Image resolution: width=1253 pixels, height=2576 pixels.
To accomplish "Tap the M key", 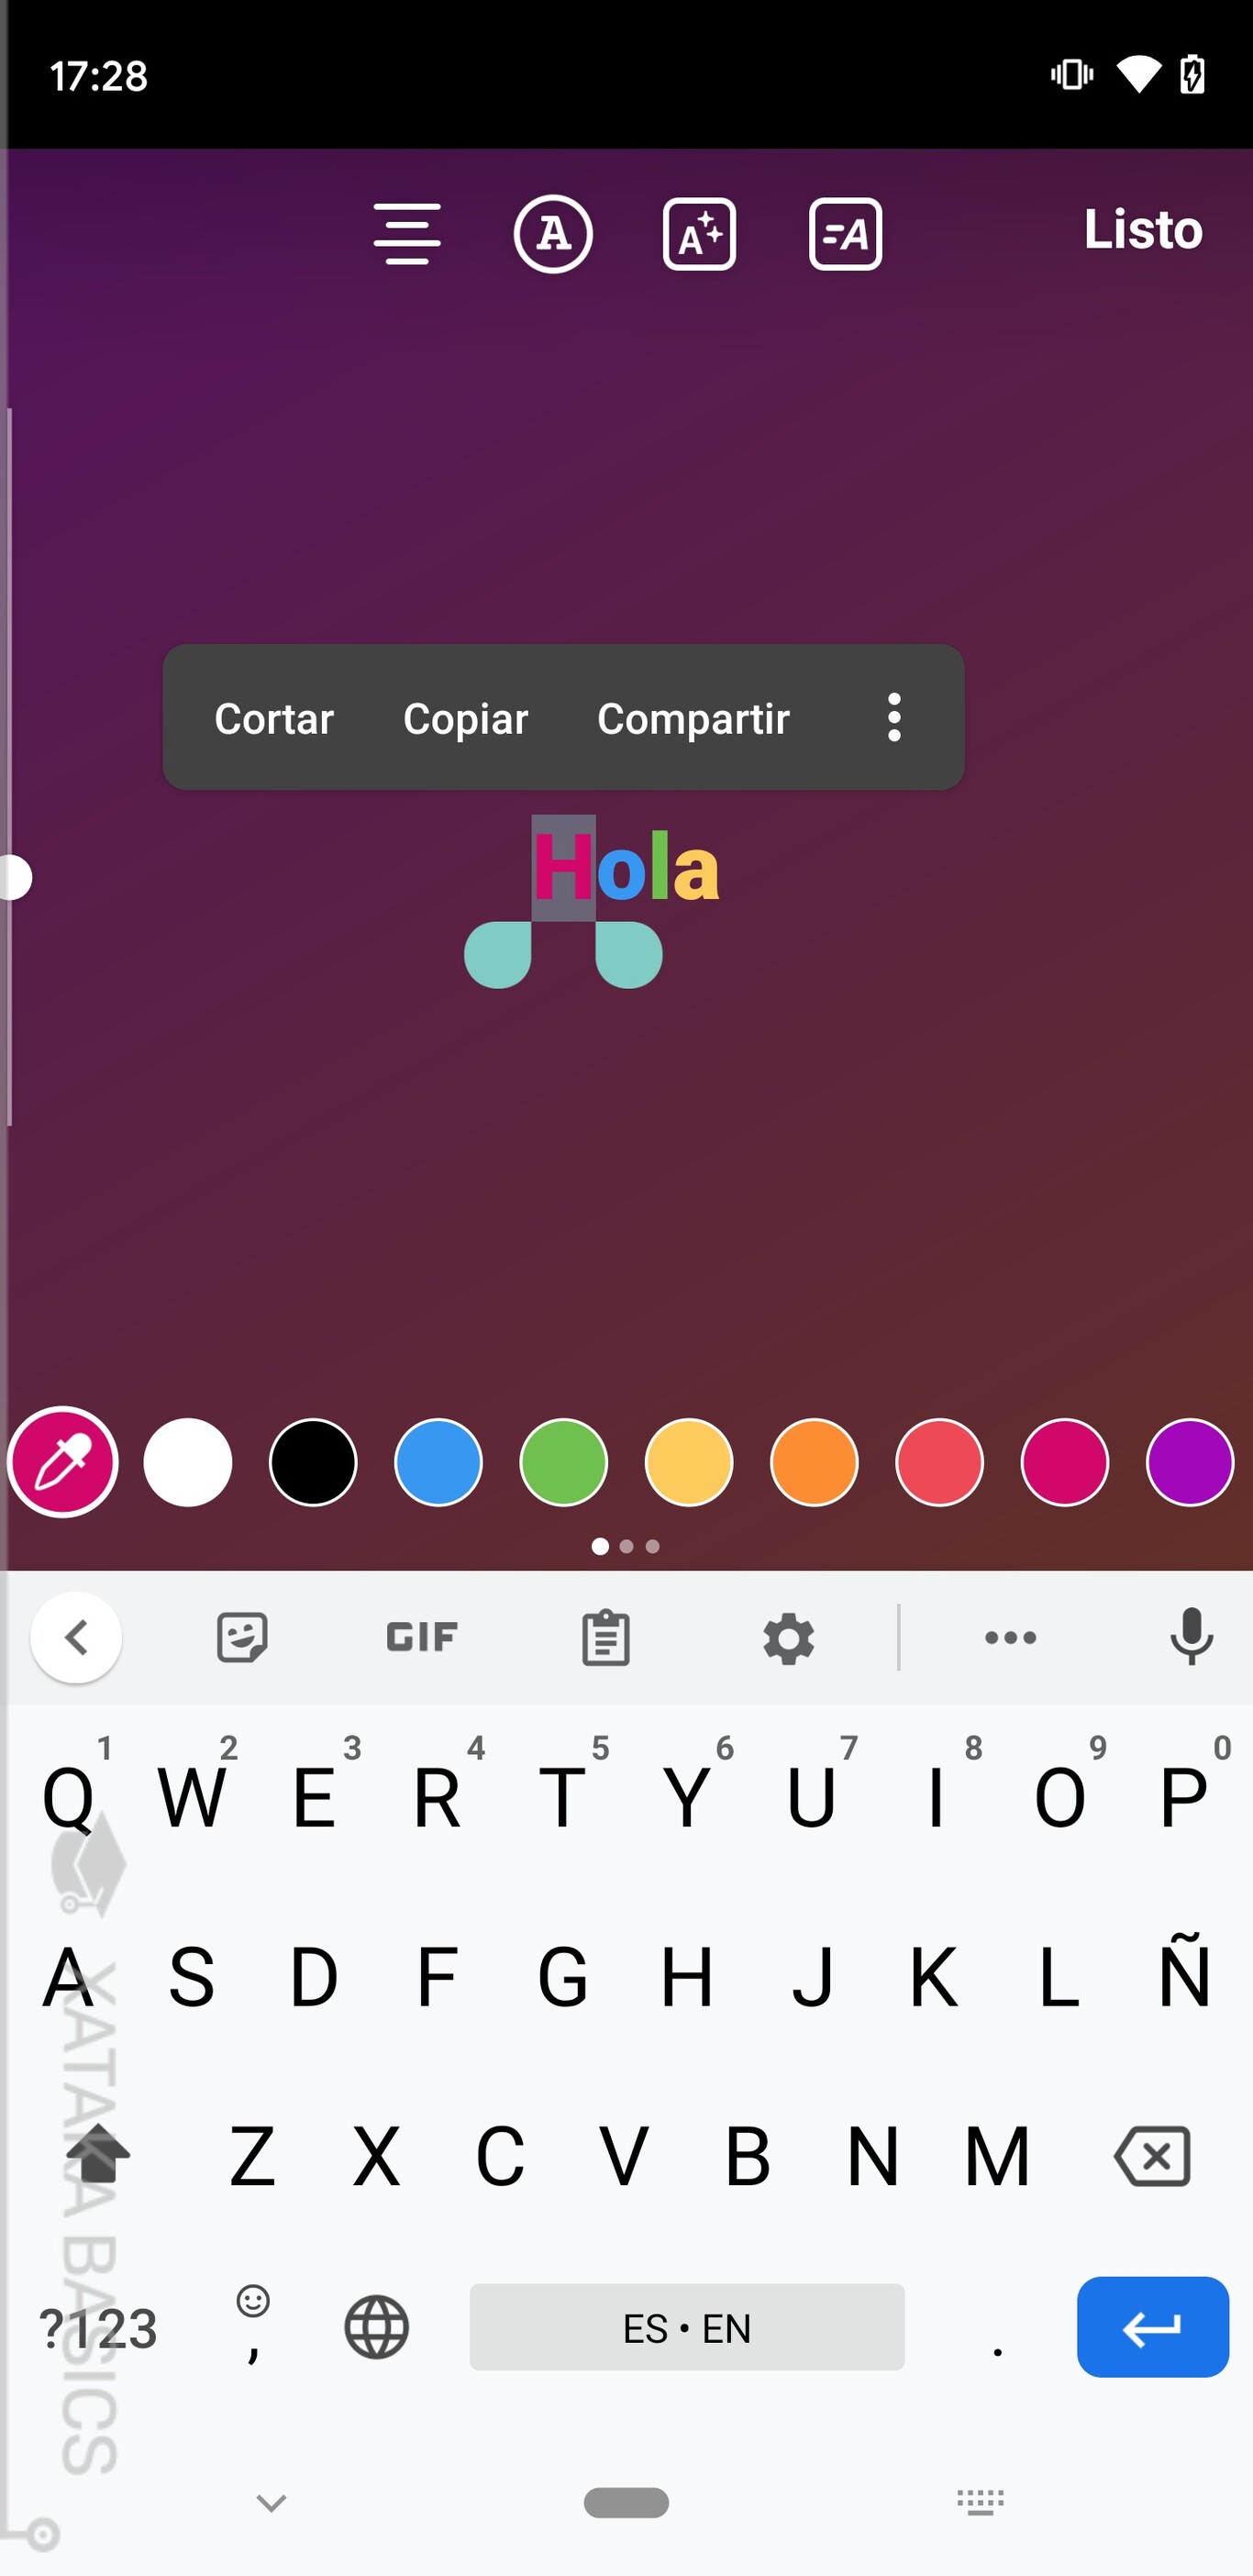I will [997, 2156].
